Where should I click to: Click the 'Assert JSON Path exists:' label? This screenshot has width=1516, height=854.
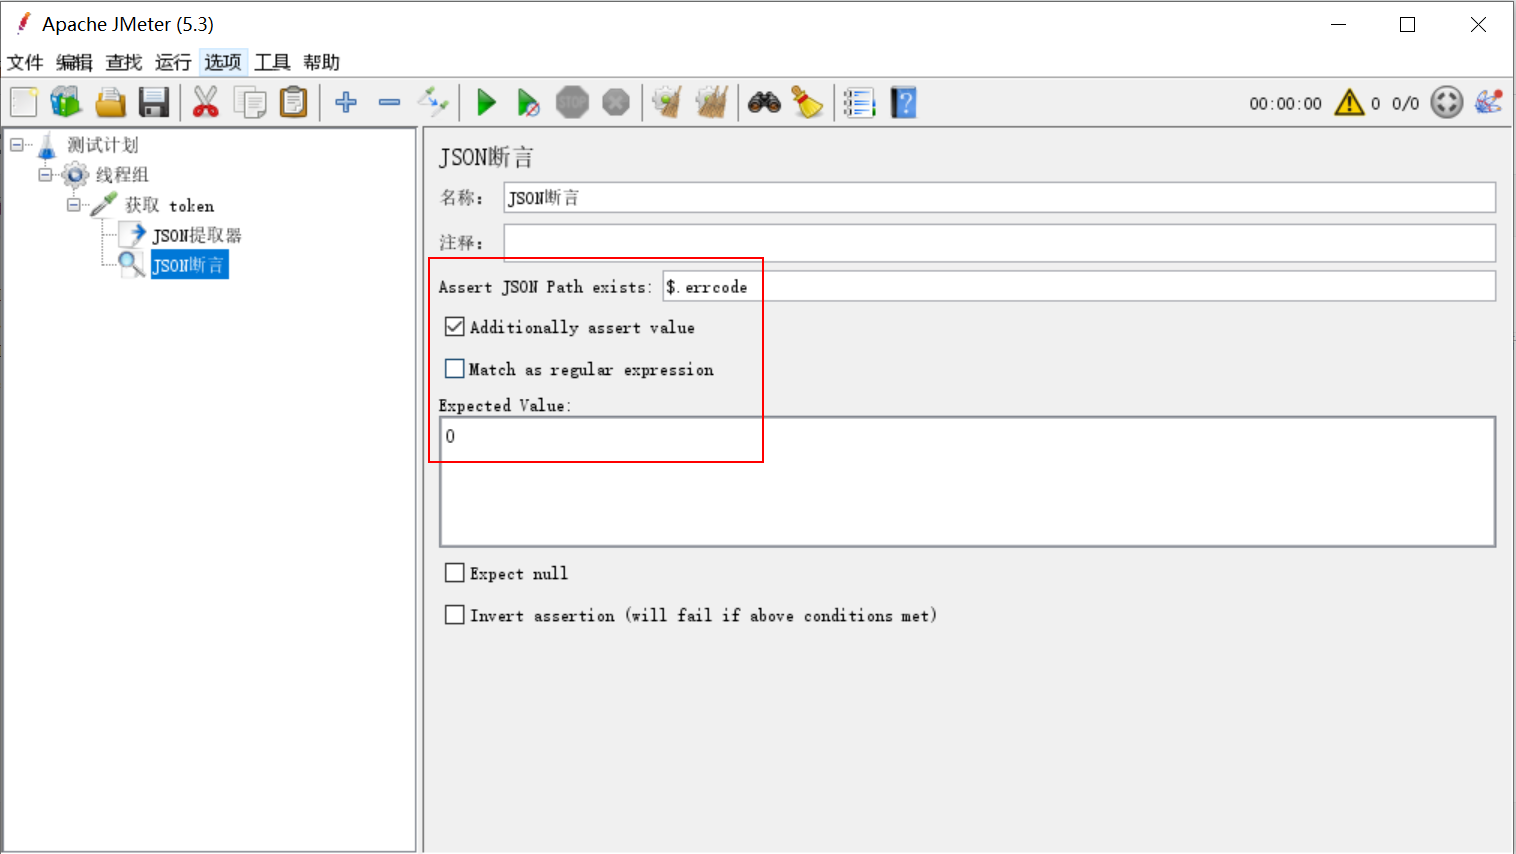click(x=545, y=287)
